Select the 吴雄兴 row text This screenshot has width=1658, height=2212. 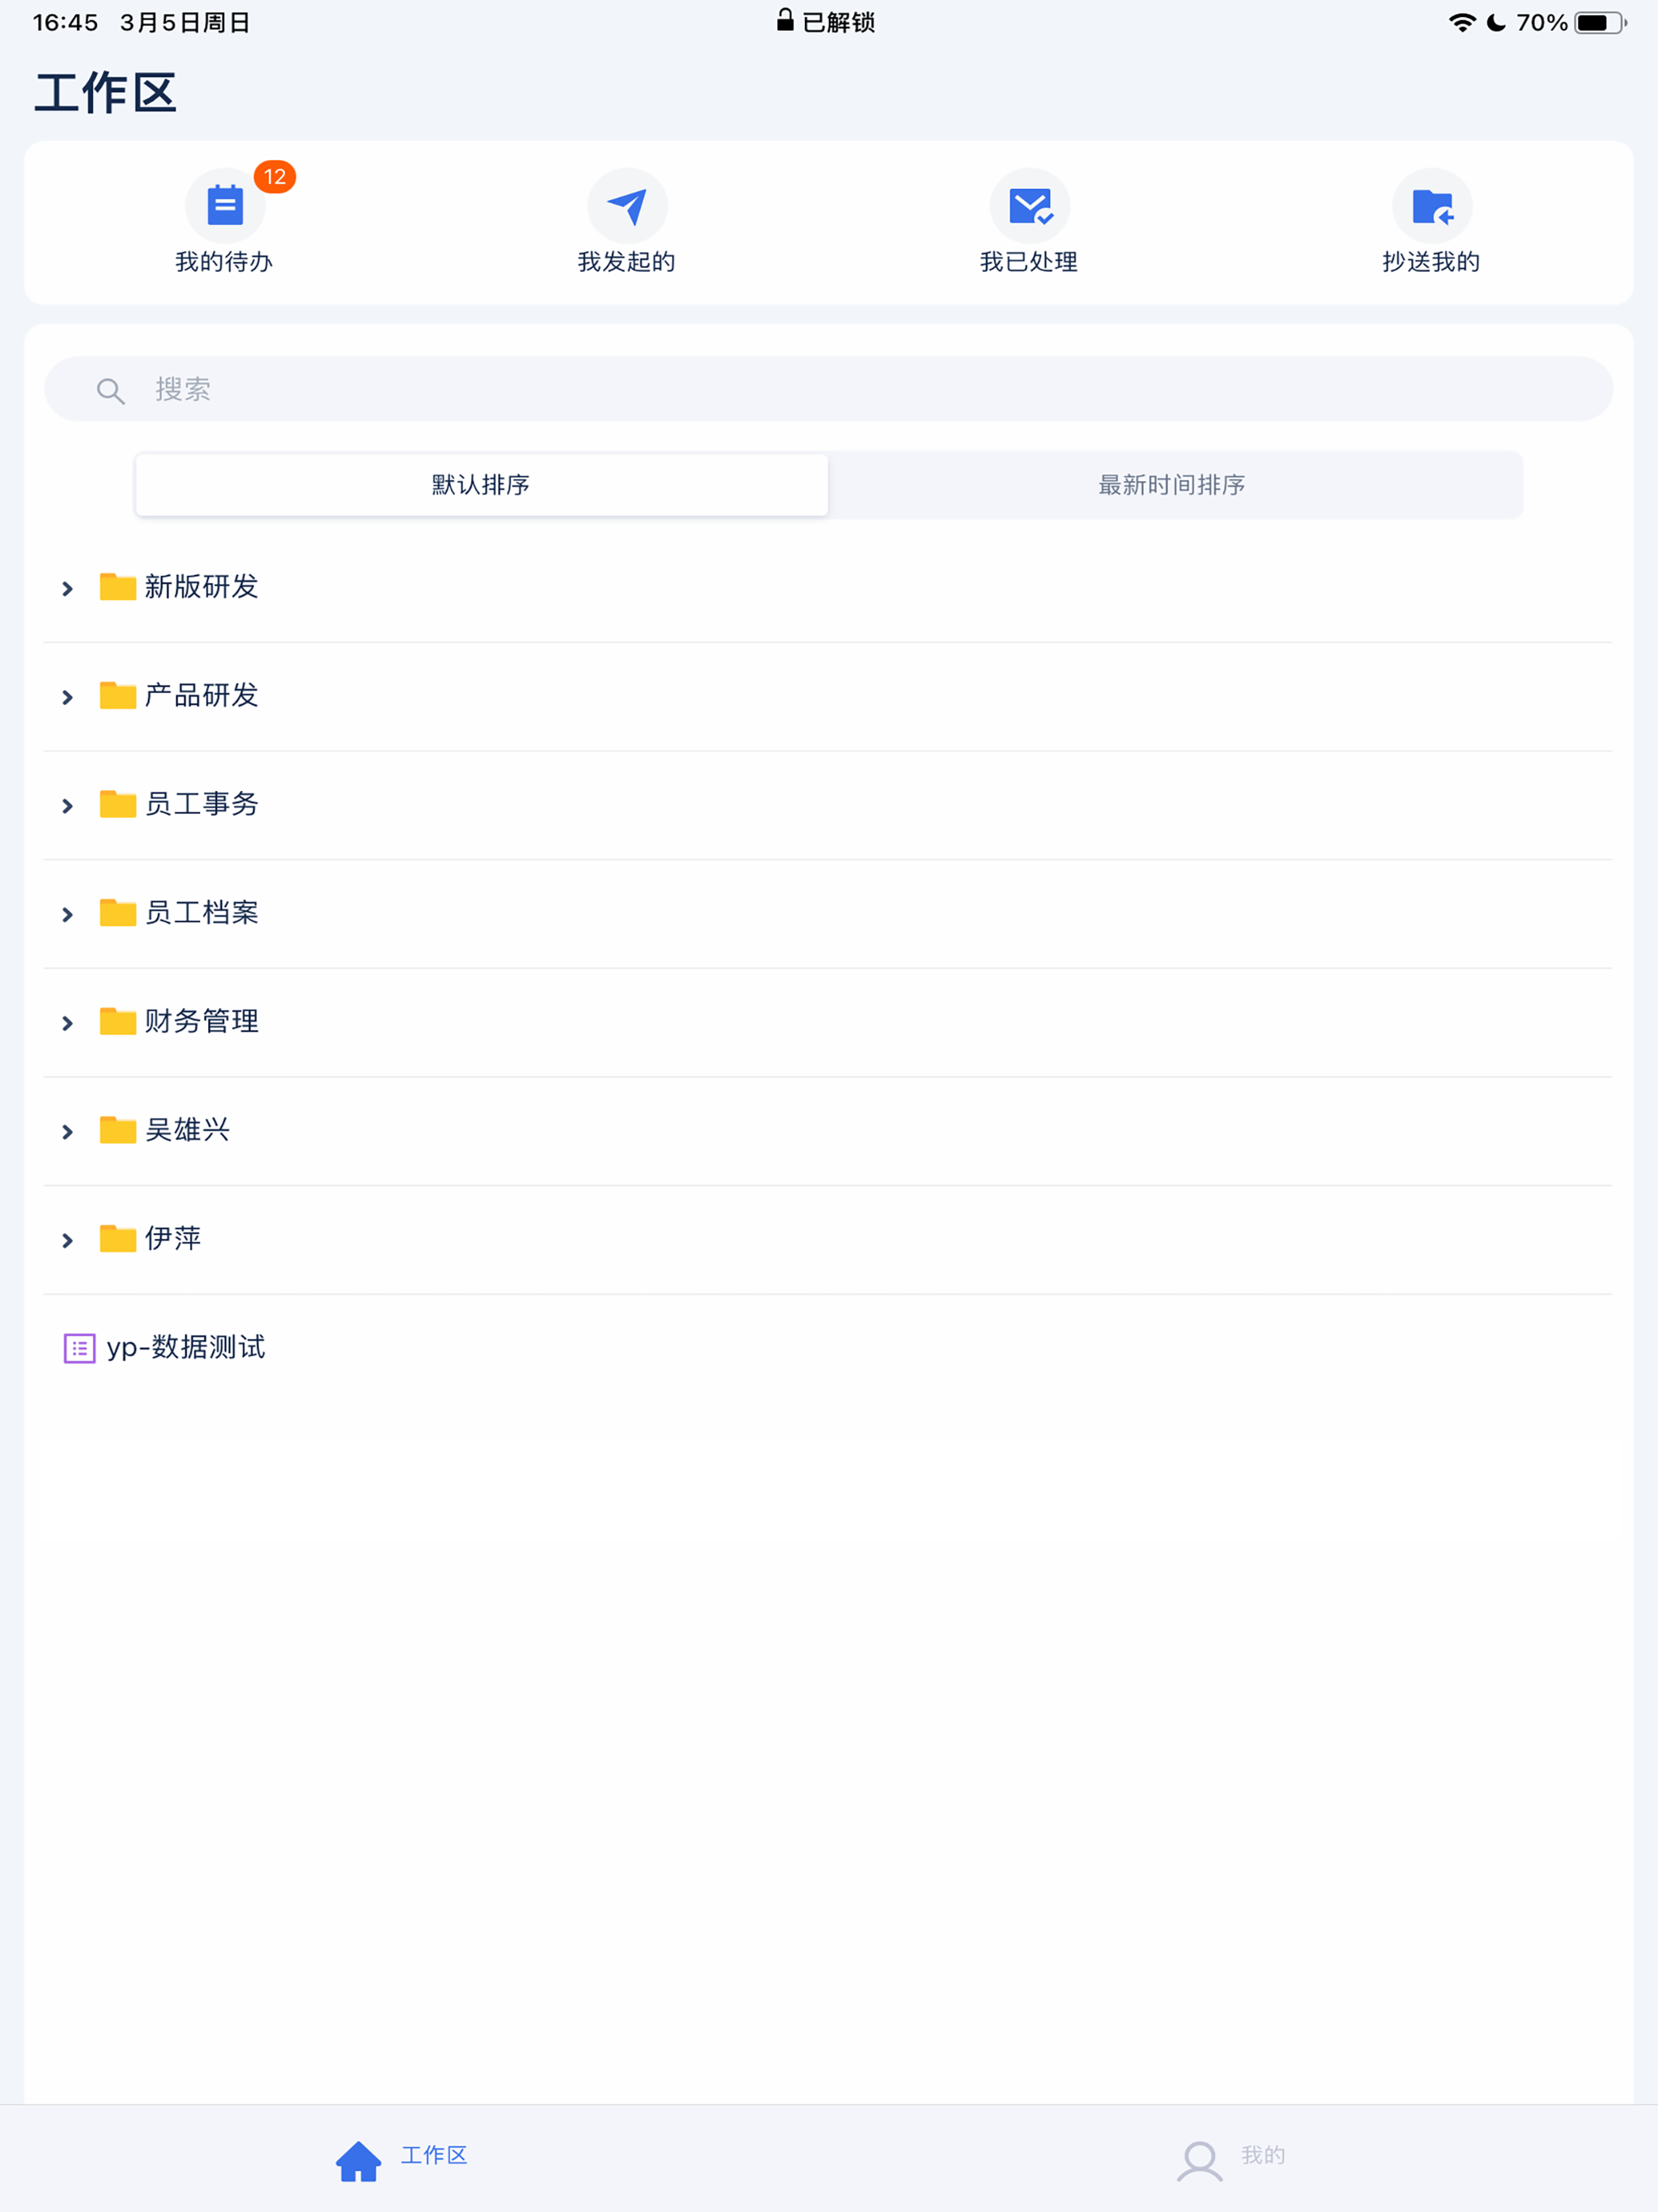point(188,1130)
